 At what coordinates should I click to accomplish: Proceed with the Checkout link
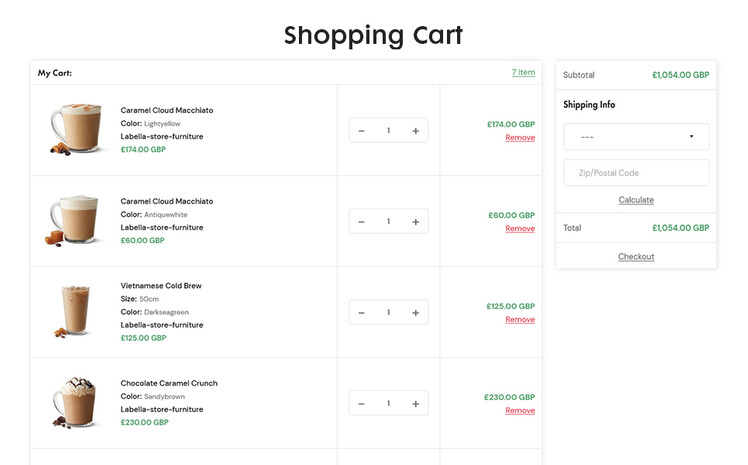tap(636, 257)
